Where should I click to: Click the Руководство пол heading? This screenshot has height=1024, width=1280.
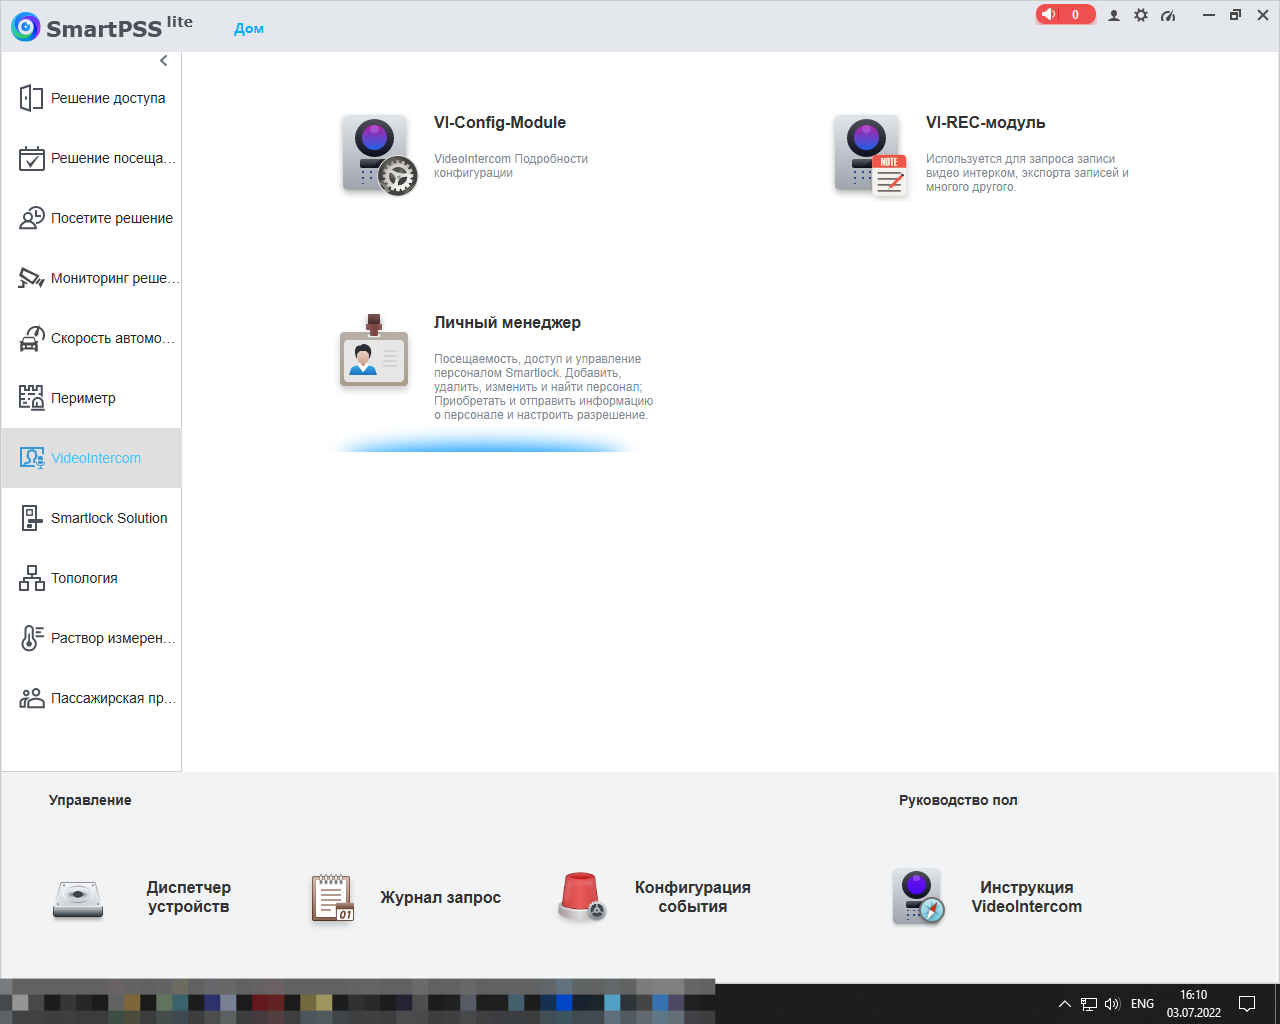click(958, 800)
